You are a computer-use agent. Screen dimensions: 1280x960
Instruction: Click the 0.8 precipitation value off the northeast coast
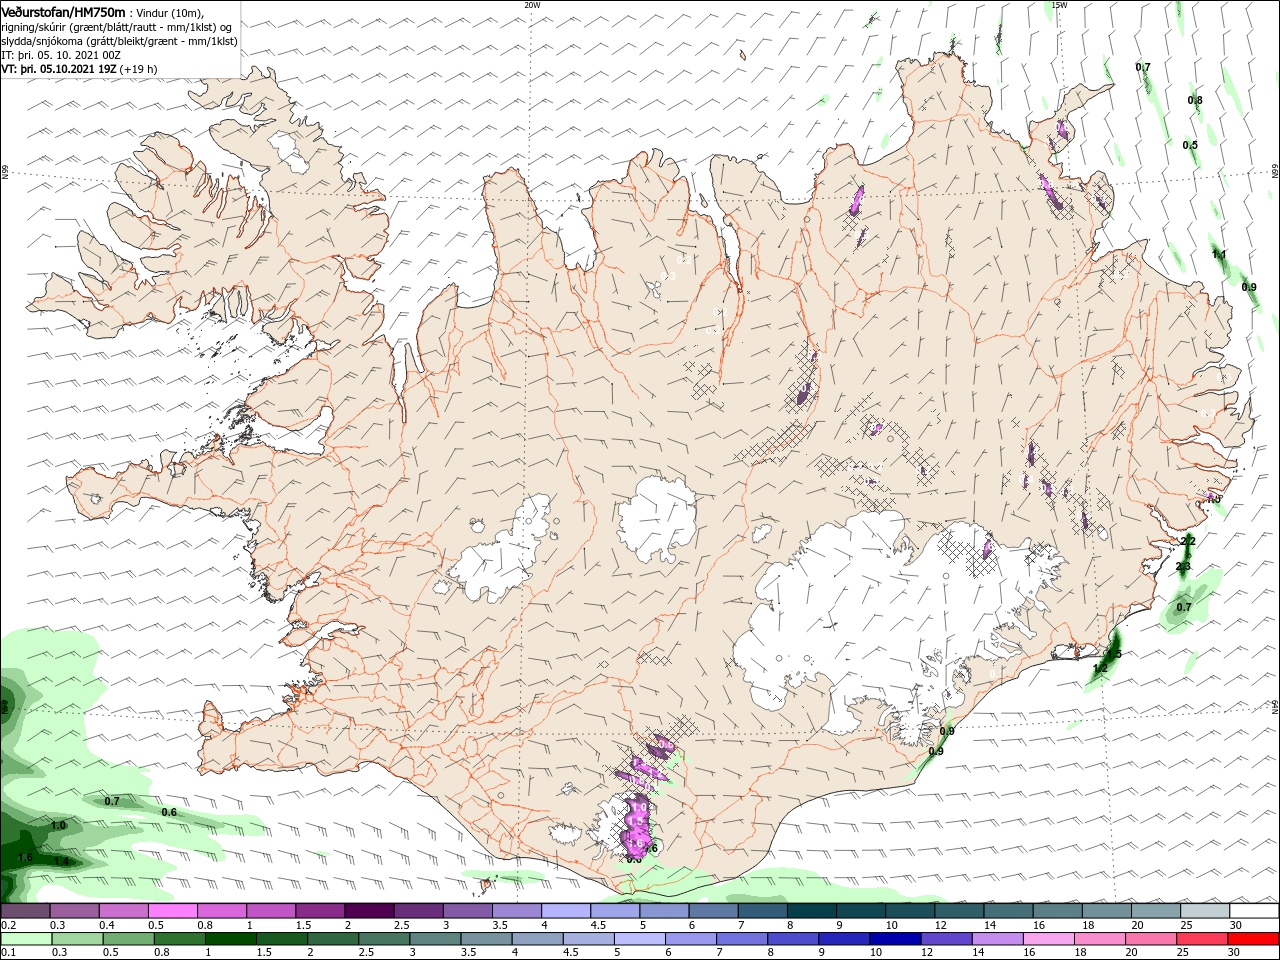pyautogui.click(x=1195, y=100)
